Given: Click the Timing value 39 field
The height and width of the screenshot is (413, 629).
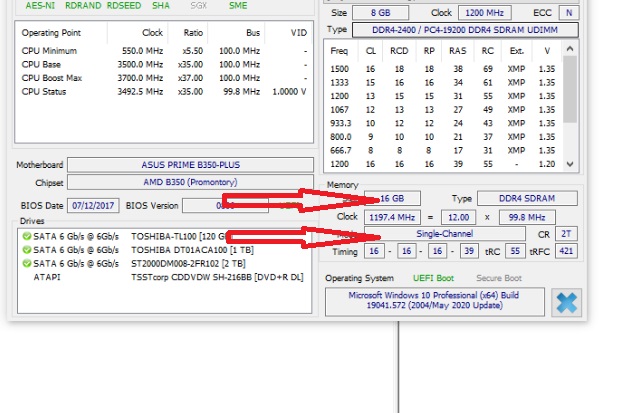Looking at the screenshot, I should 469,251.
